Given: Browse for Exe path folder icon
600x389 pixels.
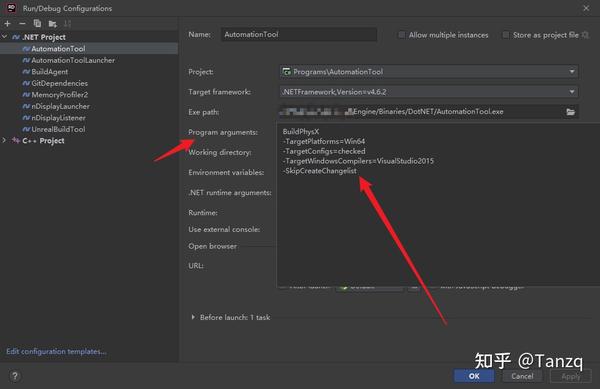Looking at the screenshot, I should tap(570, 112).
